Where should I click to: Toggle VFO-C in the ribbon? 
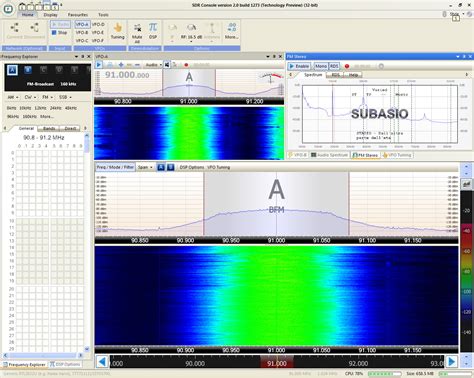pos(82,40)
